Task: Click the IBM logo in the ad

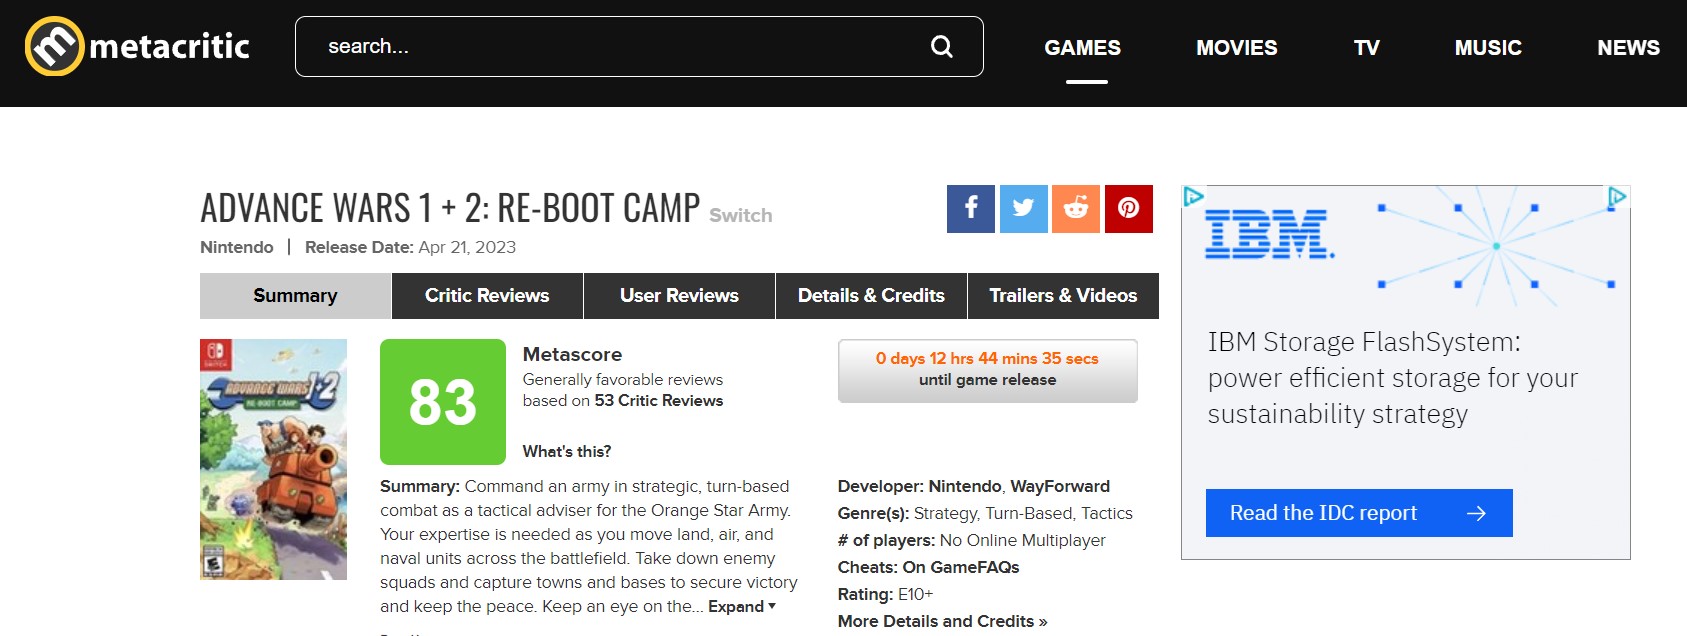Action: (x=1269, y=235)
